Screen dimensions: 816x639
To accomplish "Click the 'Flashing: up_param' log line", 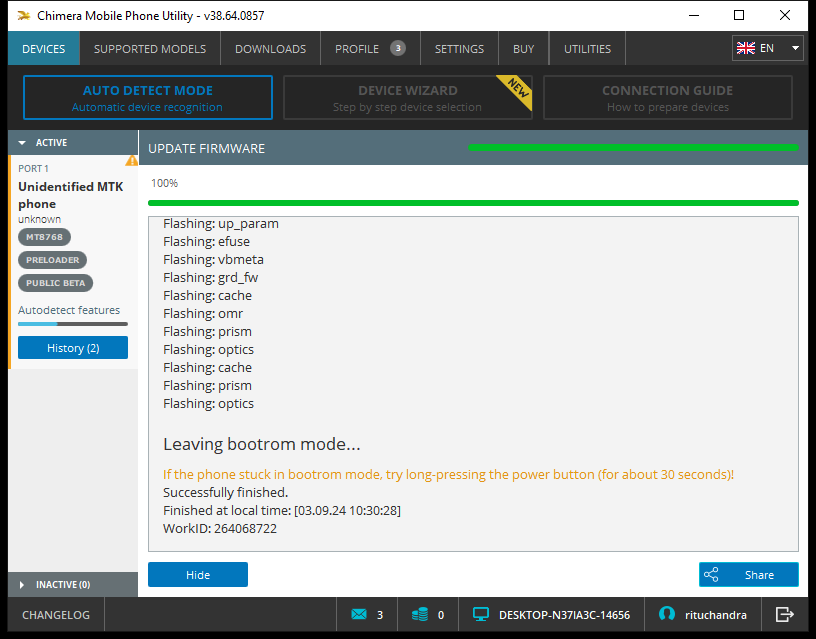I will [221, 224].
